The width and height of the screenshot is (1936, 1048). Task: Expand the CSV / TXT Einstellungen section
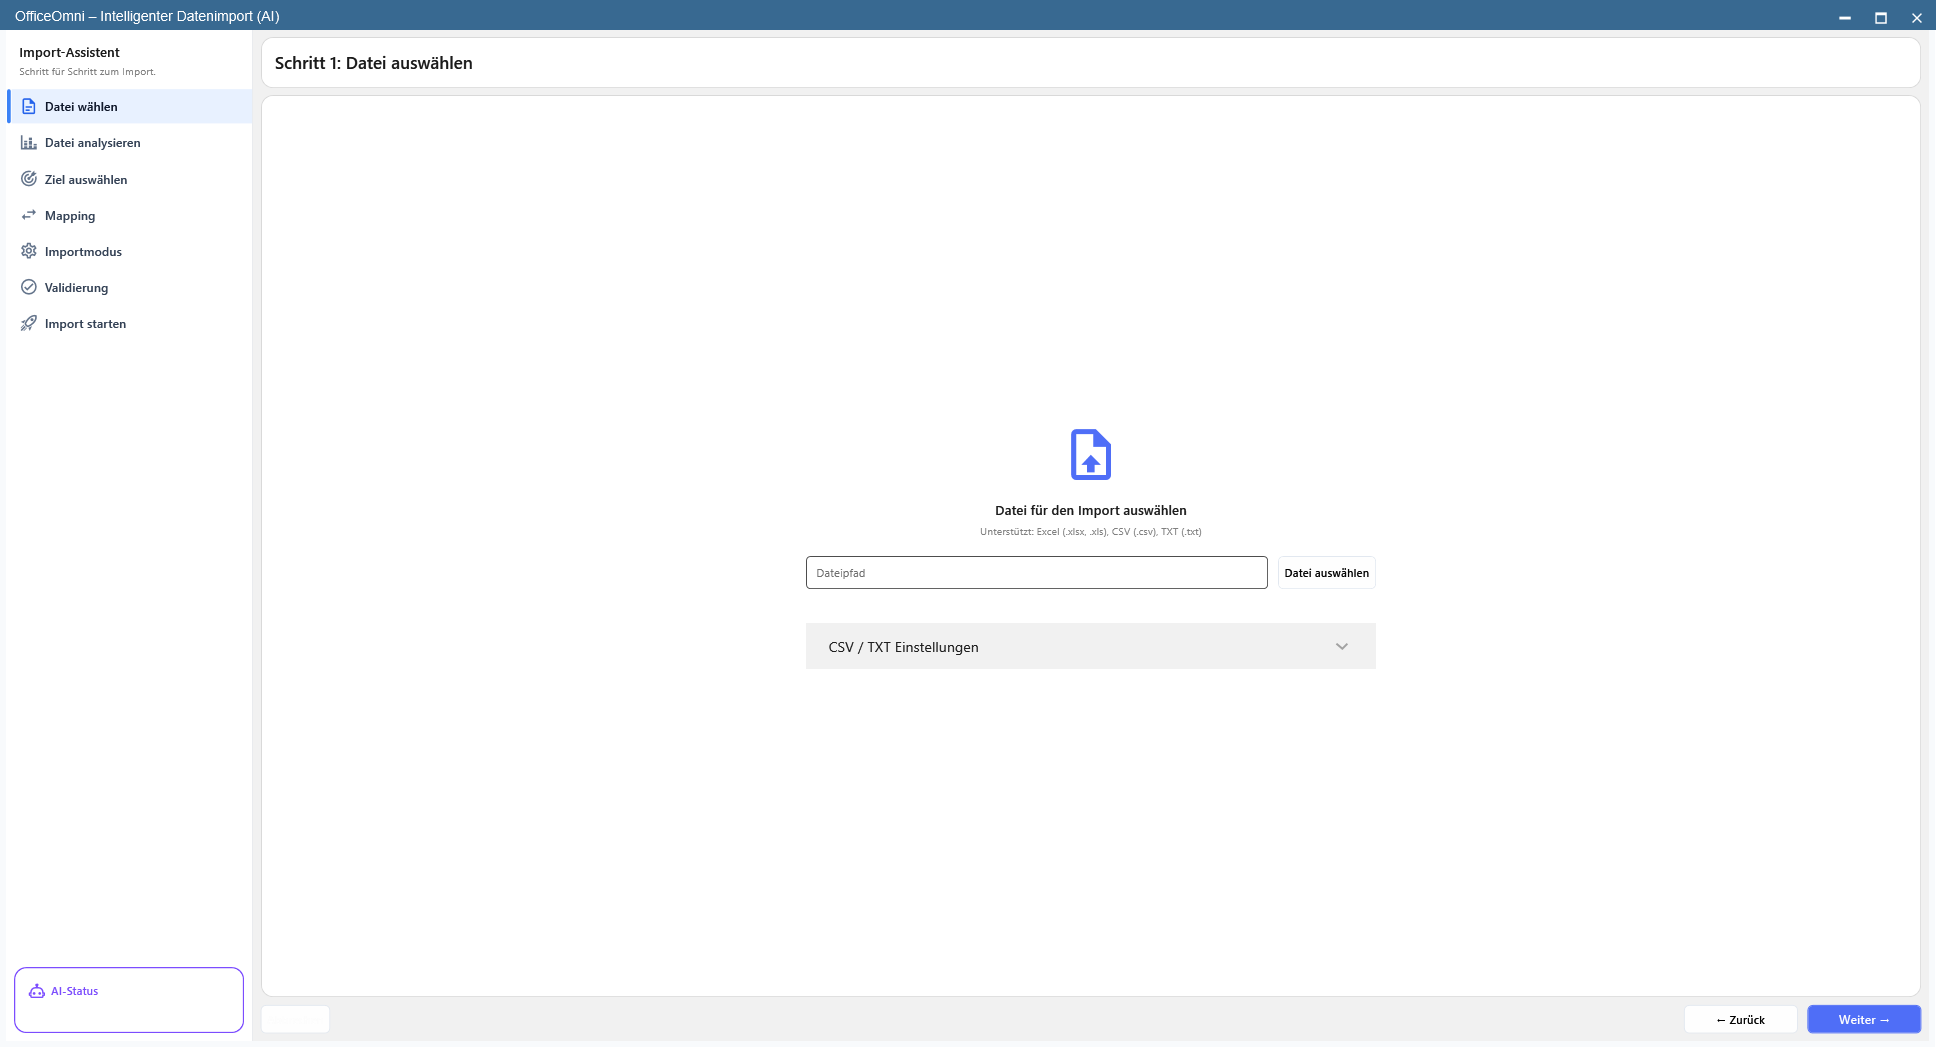click(x=1091, y=646)
